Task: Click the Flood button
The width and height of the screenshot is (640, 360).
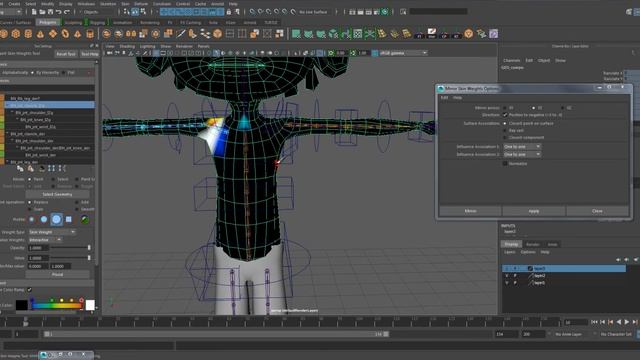Action: (57, 274)
